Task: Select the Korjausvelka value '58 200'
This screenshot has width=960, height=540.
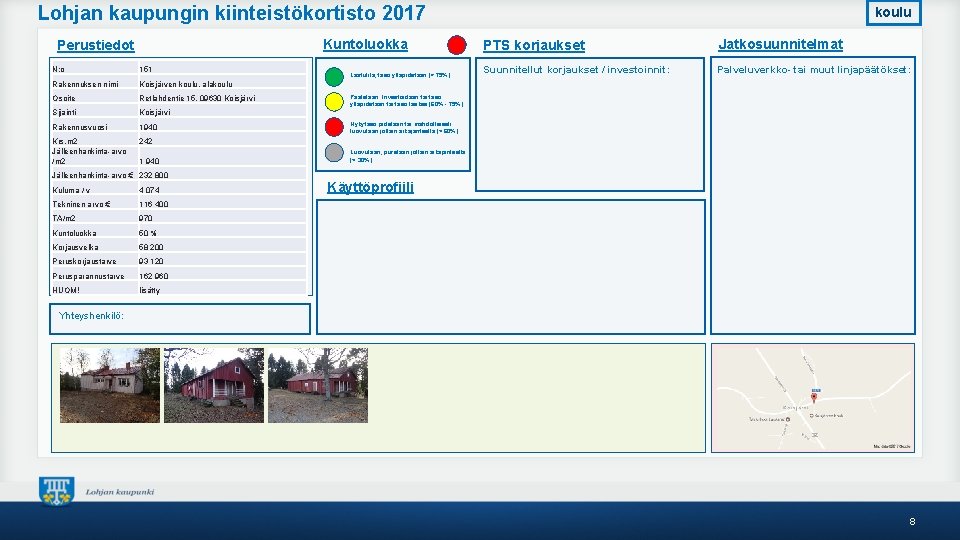Action: tap(151, 247)
